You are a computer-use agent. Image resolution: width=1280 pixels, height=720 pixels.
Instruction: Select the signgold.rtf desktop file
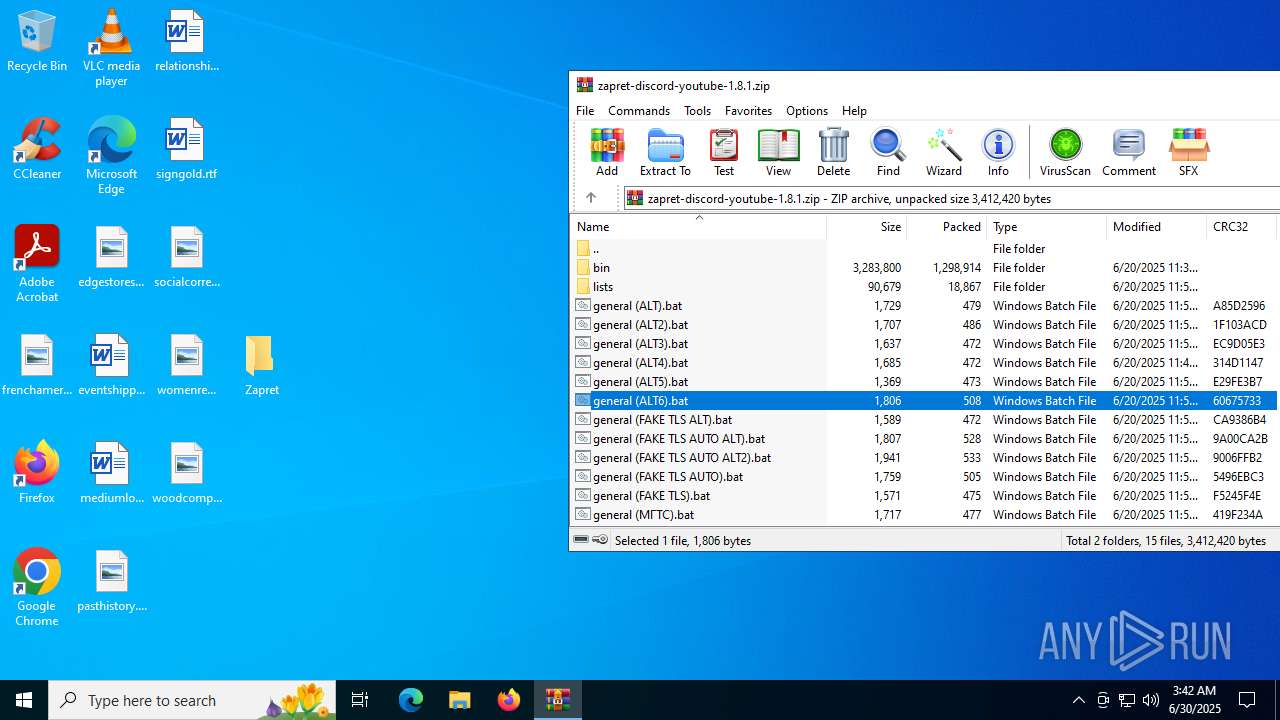coord(186,149)
